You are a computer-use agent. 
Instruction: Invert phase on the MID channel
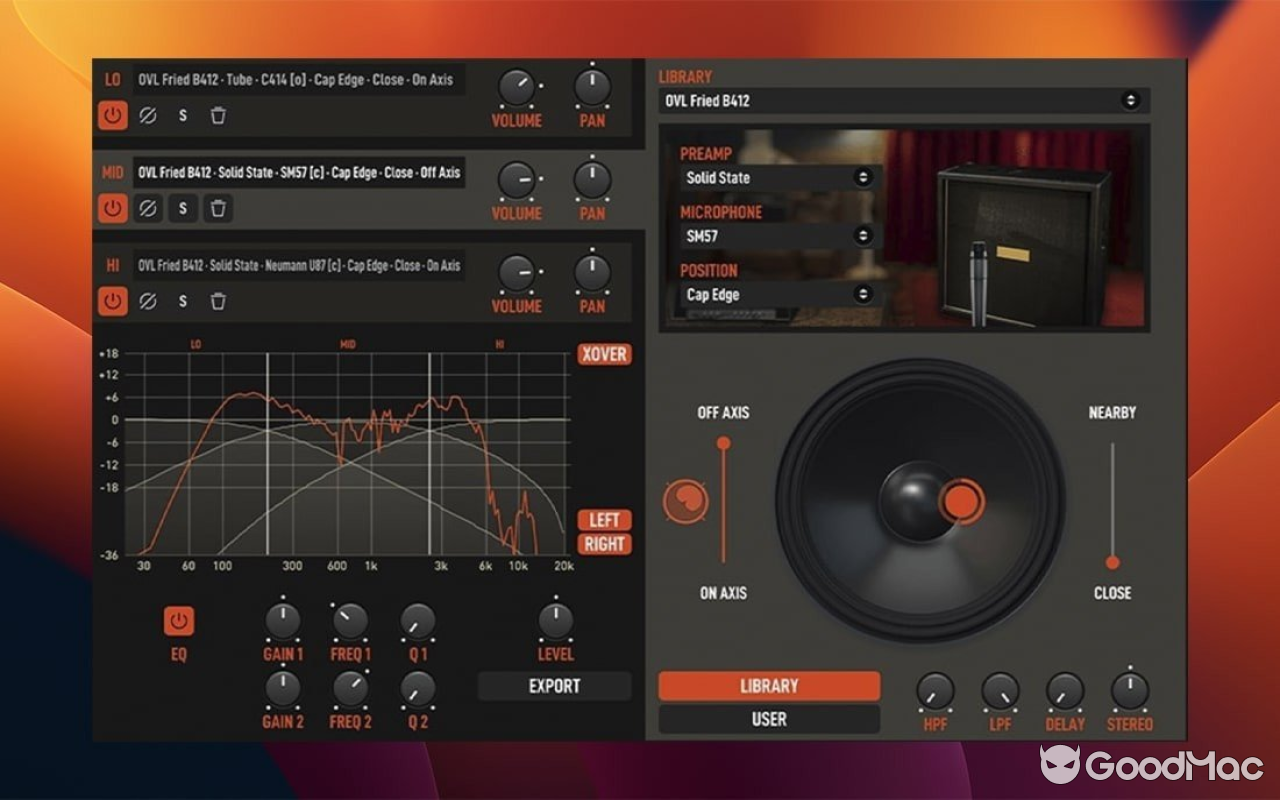point(147,209)
